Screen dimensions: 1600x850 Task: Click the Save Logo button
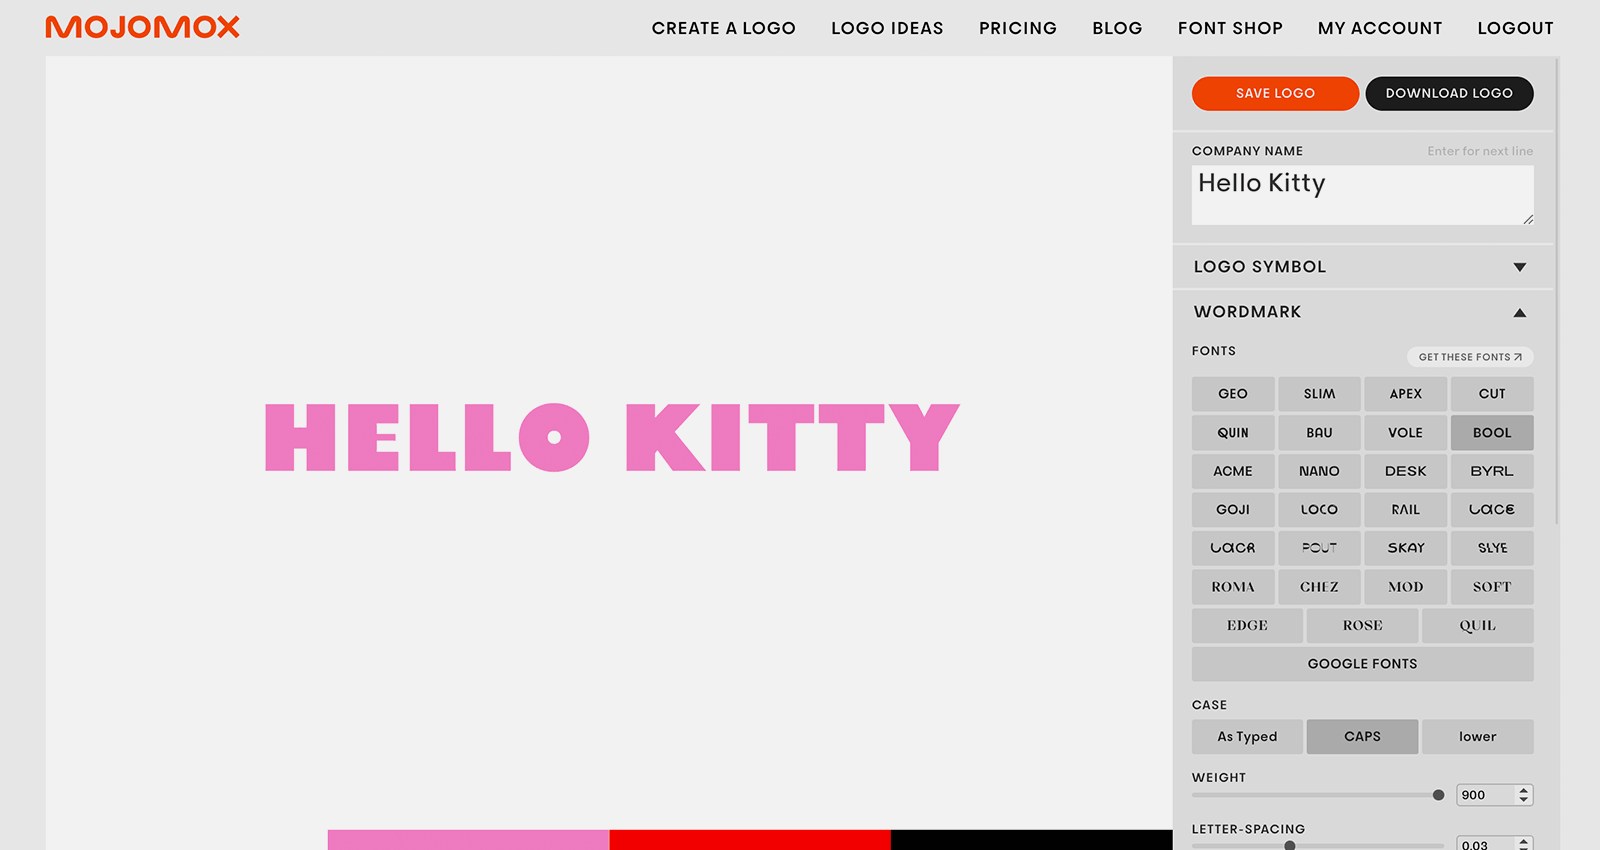pos(1275,93)
